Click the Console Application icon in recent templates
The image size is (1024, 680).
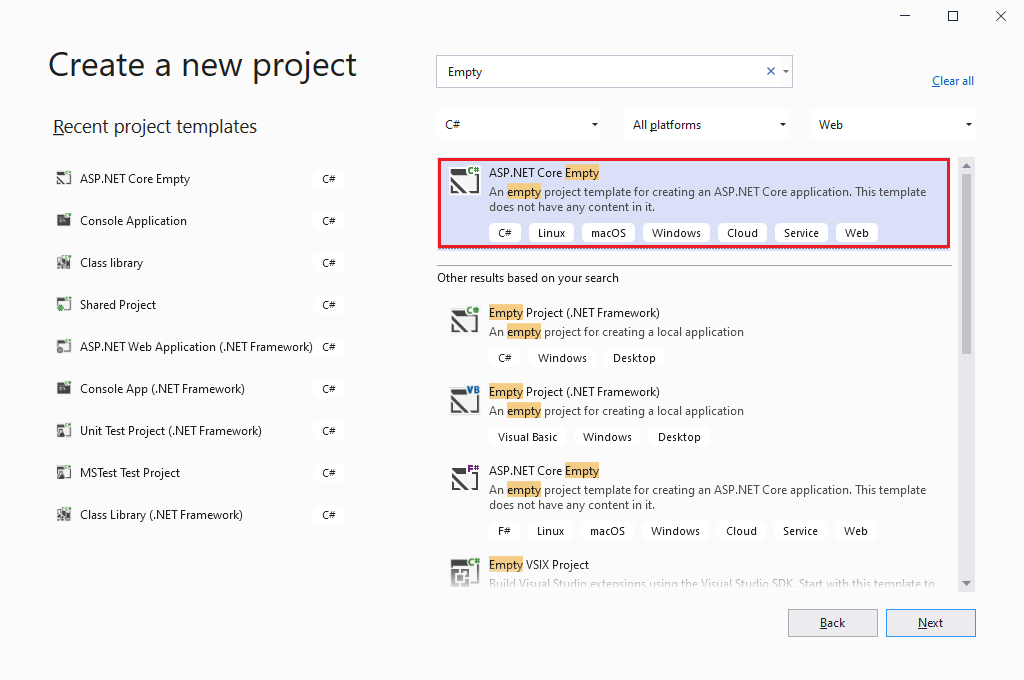(64, 220)
